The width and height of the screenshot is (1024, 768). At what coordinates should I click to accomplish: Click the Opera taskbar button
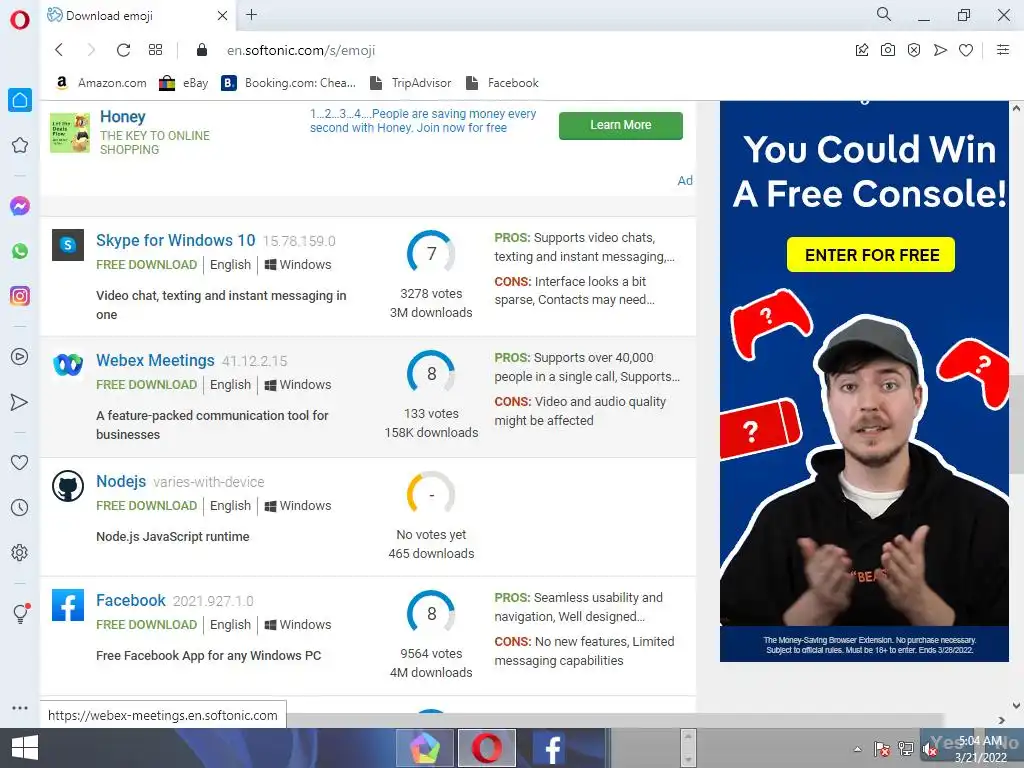(x=487, y=748)
